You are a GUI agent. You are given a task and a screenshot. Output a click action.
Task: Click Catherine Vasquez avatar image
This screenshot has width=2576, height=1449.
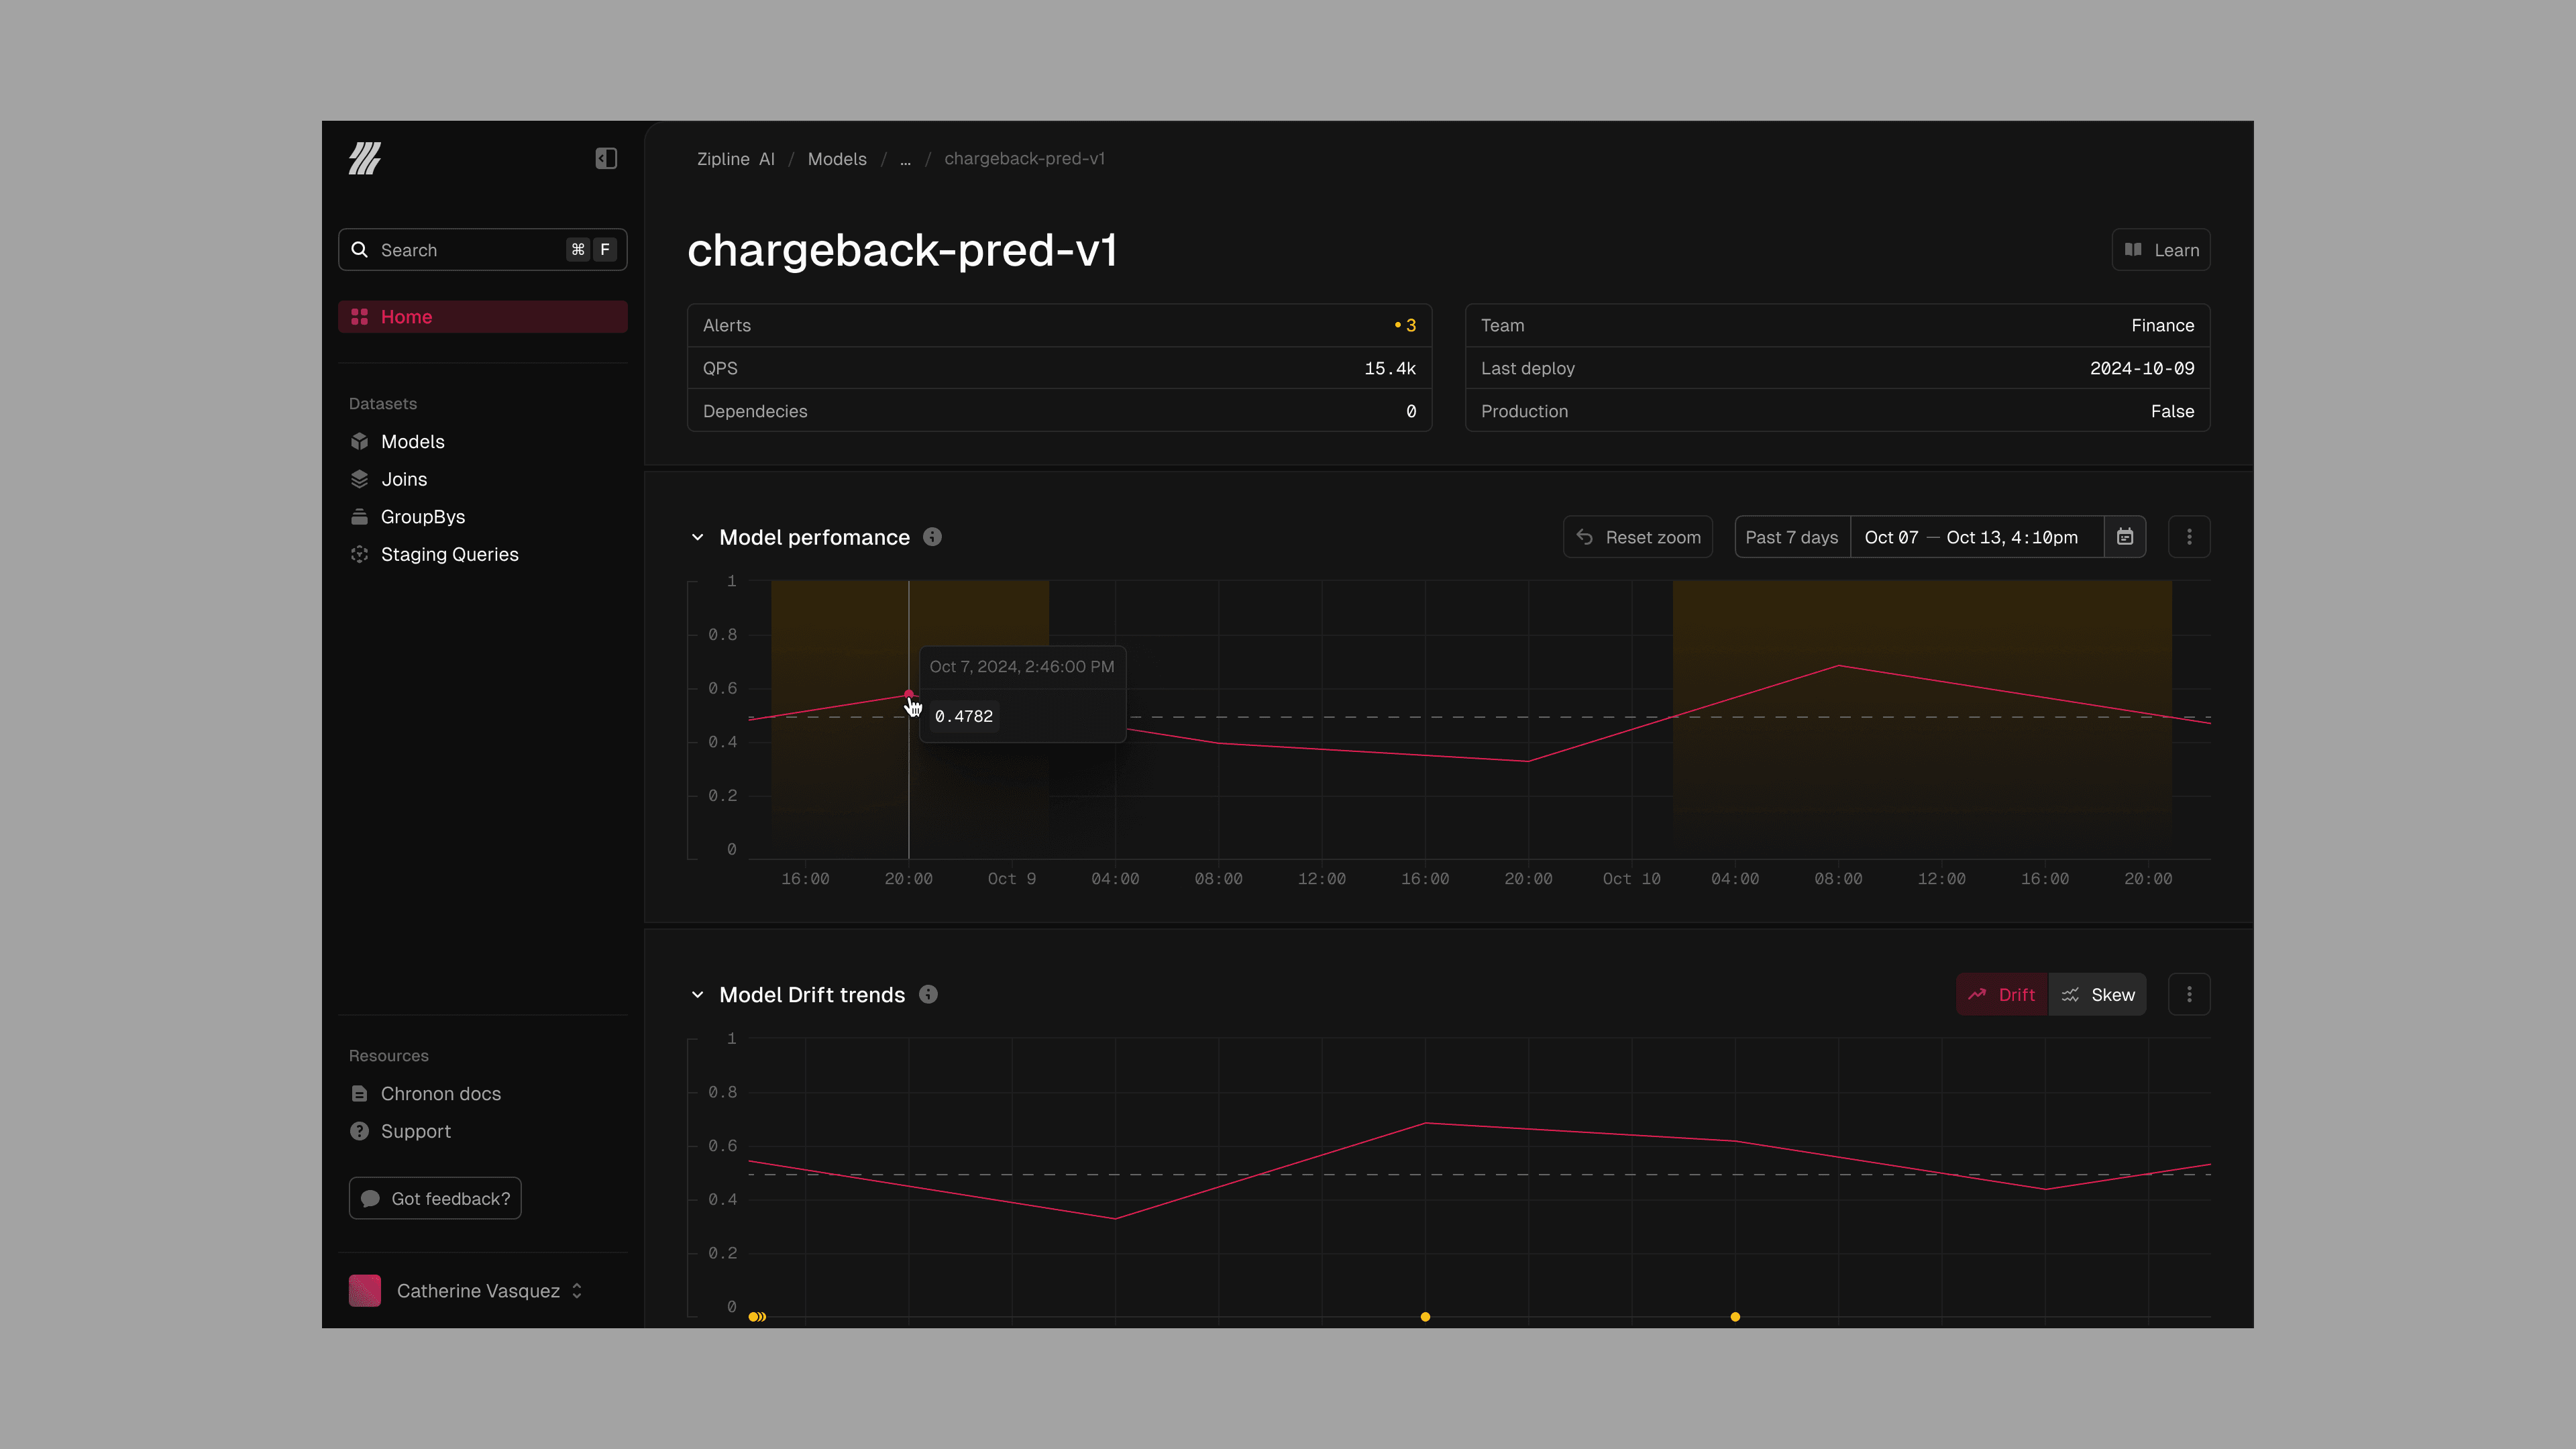(x=365, y=1291)
